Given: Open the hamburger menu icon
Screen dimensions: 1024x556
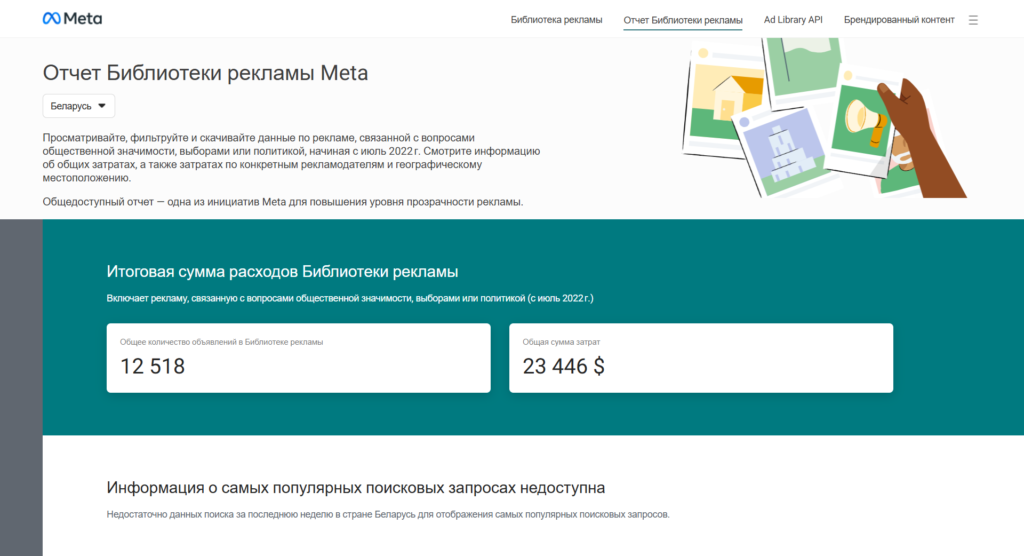Looking at the screenshot, I should coord(973,20).
